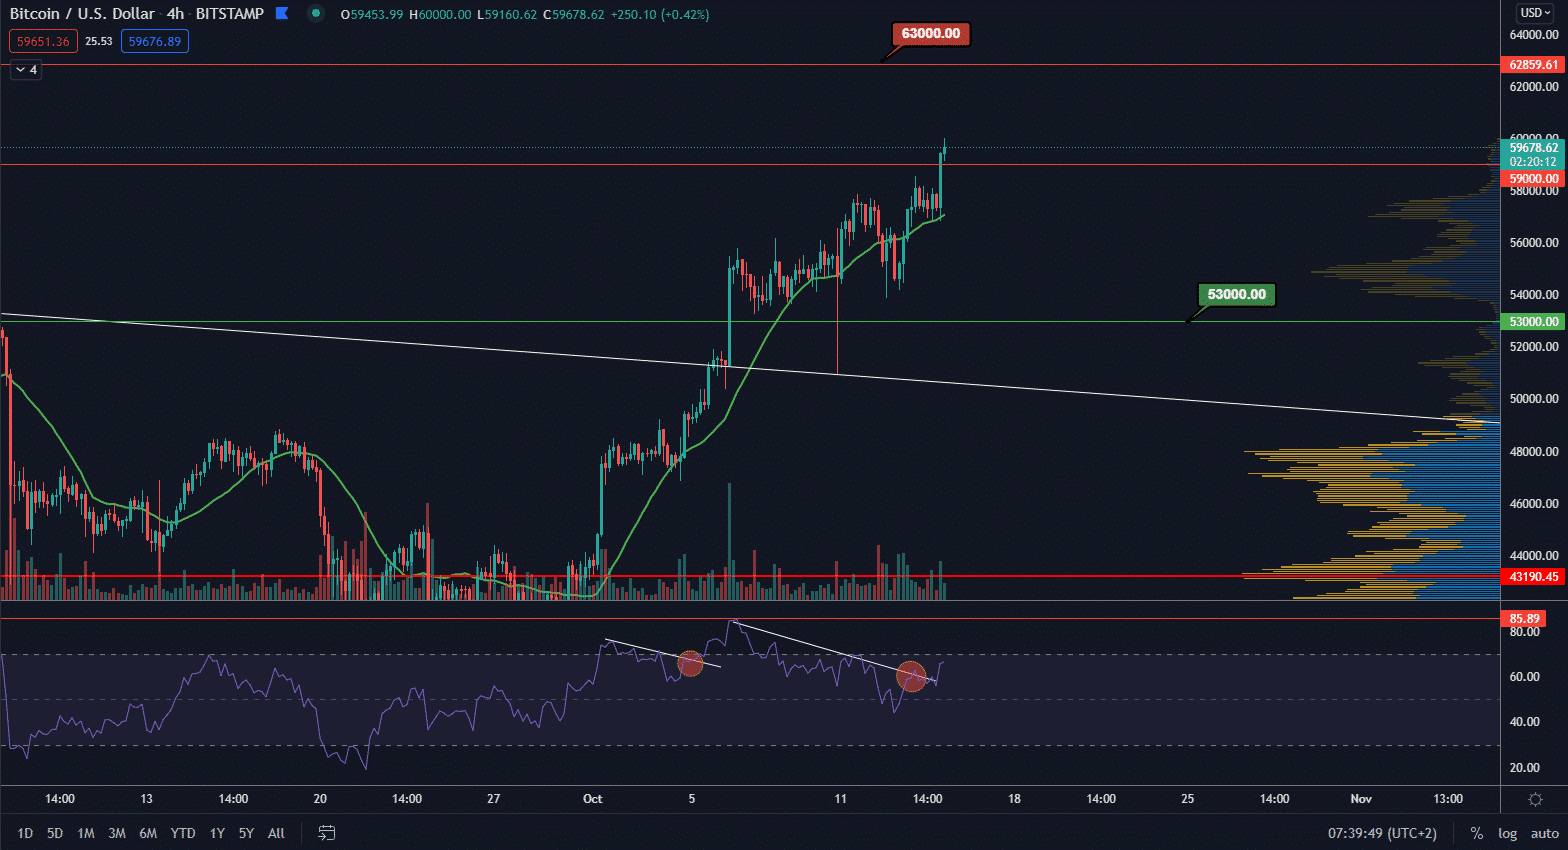The width and height of the screenshot is (1568, 850).
Task: Select the 53000.00 green price callout
Action: (1236, 295)
